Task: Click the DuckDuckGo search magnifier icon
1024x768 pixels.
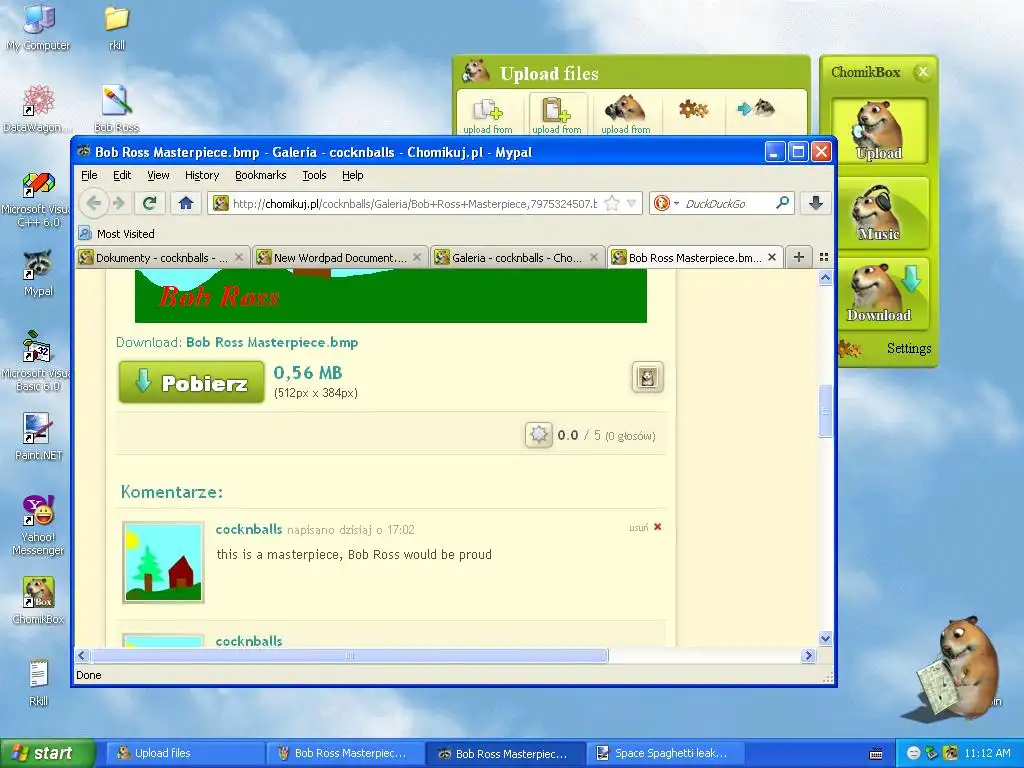Action: click(782, 203)
